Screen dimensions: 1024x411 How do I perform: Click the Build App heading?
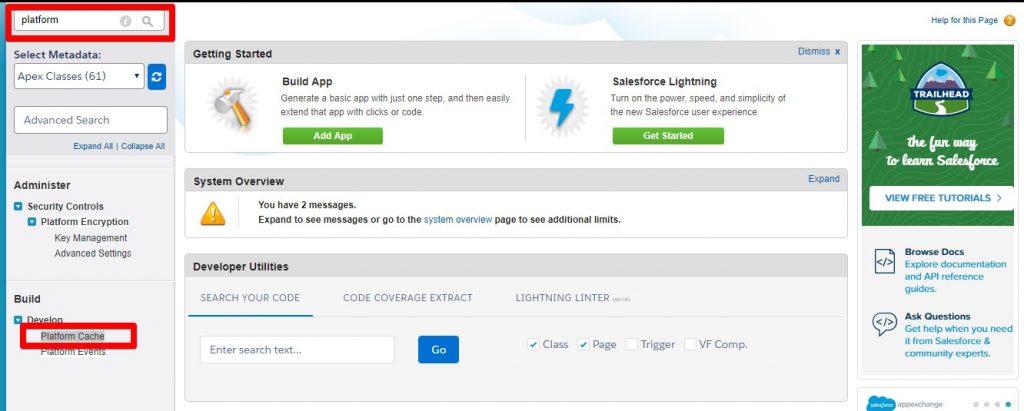pos(307,82)
